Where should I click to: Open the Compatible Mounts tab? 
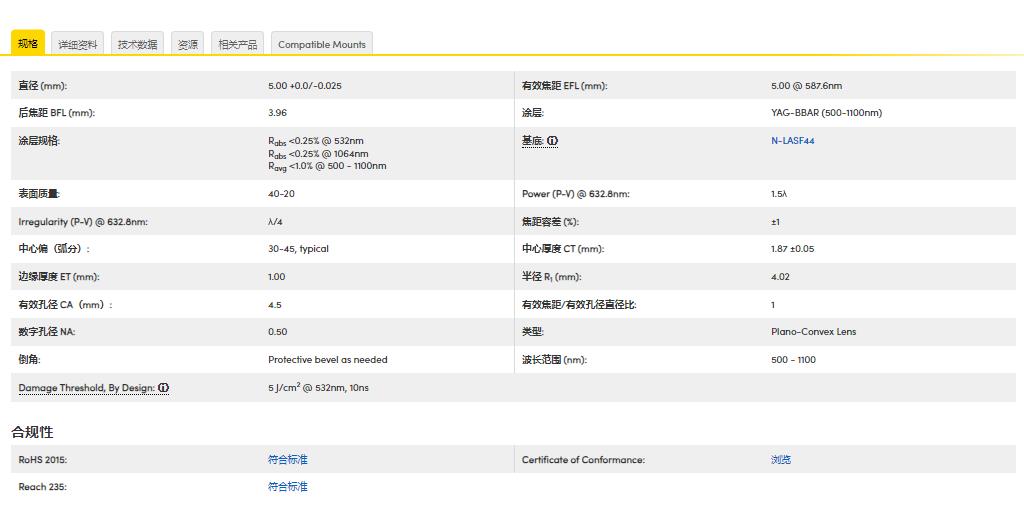(x=322, y=44)
